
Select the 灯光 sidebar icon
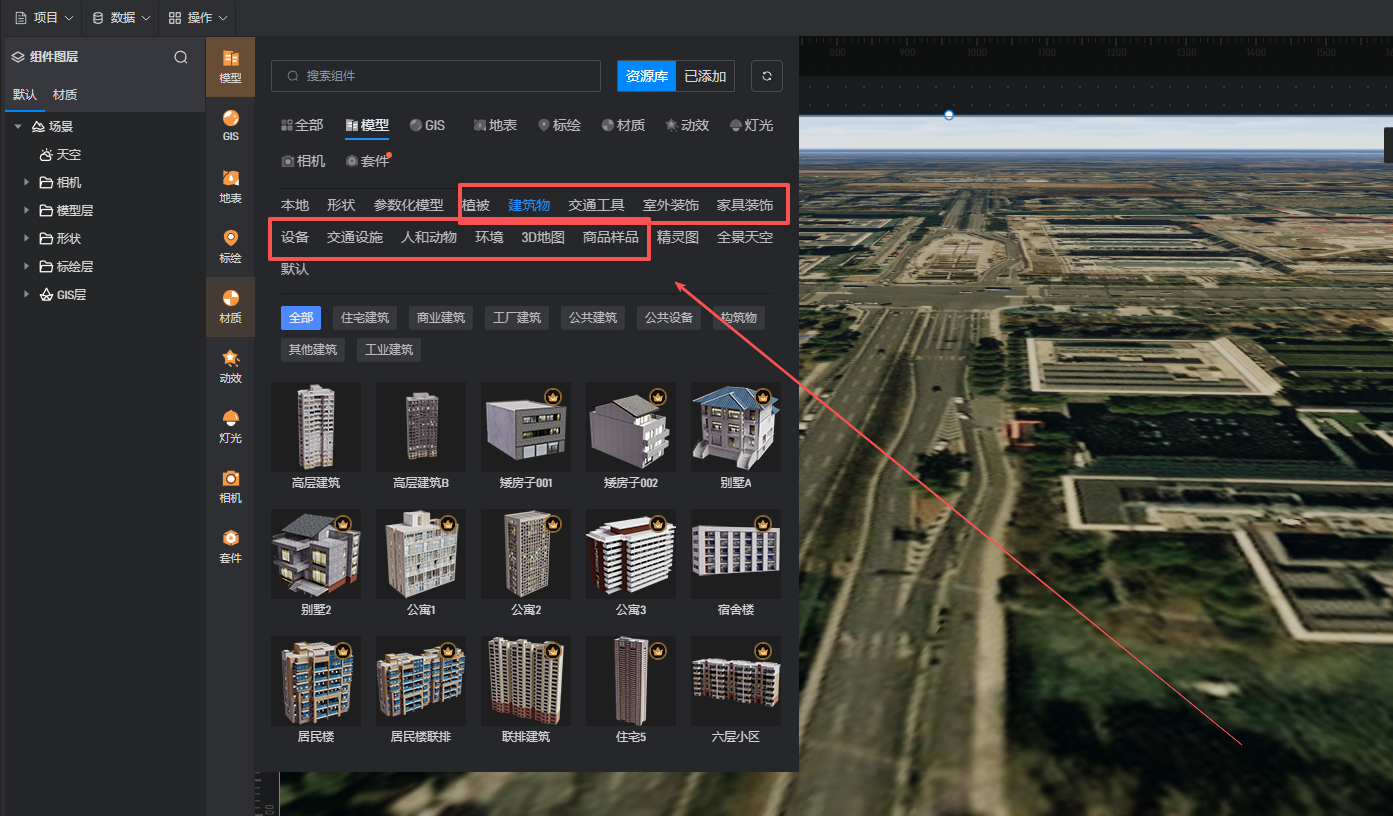tap(230, 426)
